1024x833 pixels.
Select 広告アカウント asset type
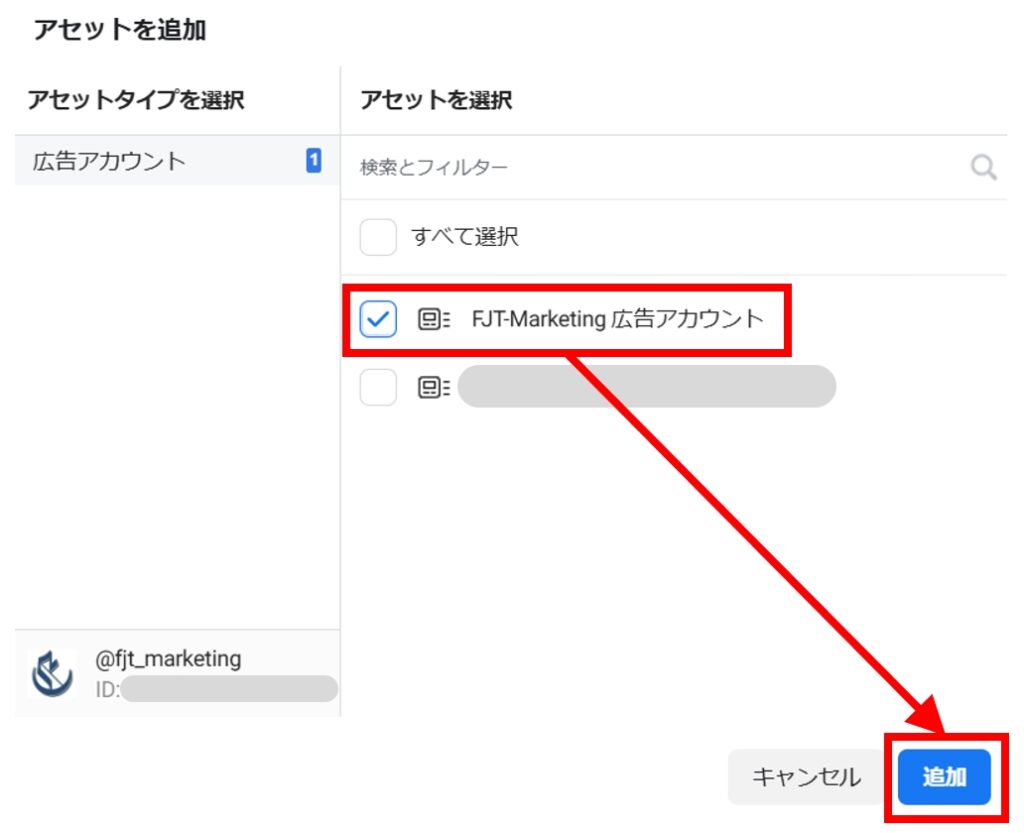point(176,161)
